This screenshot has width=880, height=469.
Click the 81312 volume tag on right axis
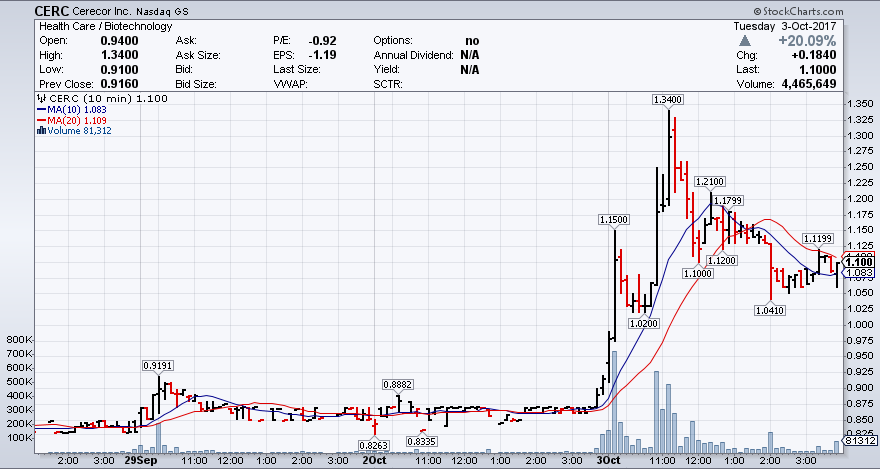[860, 440]
